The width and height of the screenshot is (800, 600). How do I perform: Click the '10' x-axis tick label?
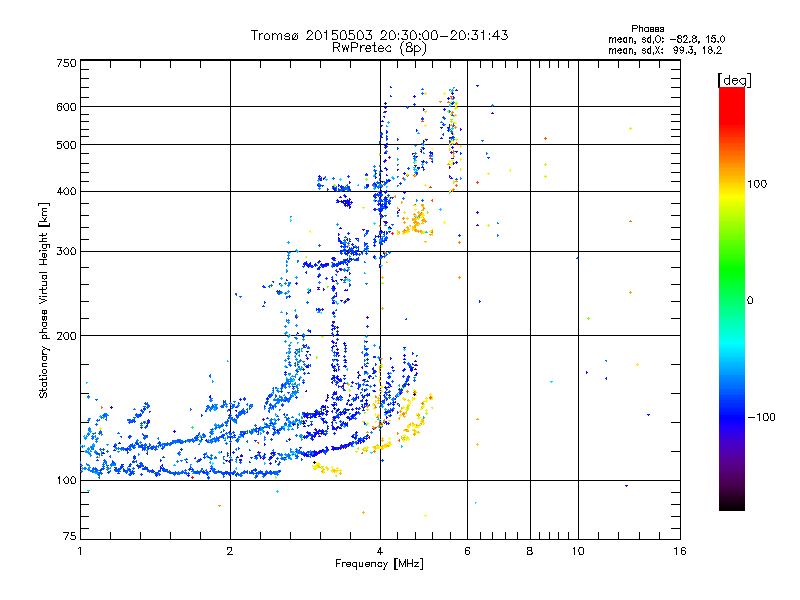pyautogui.click(x=578, y=551)
